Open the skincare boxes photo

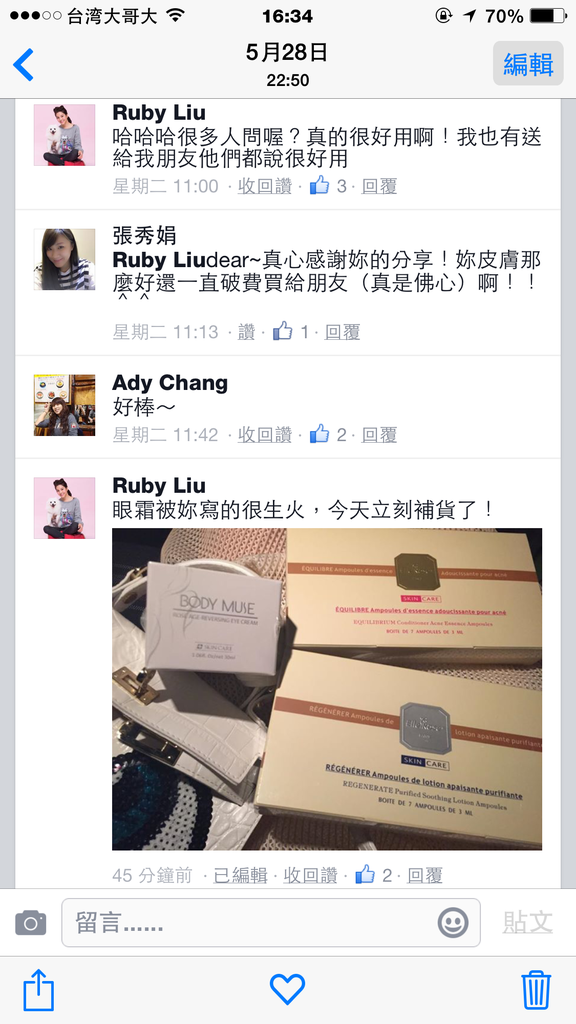click(x=327, y=689)
